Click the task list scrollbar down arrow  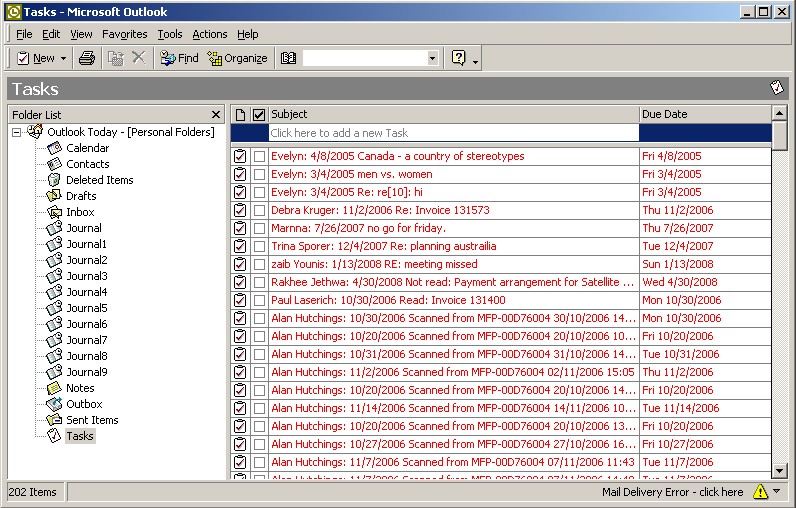click(779, 470)
